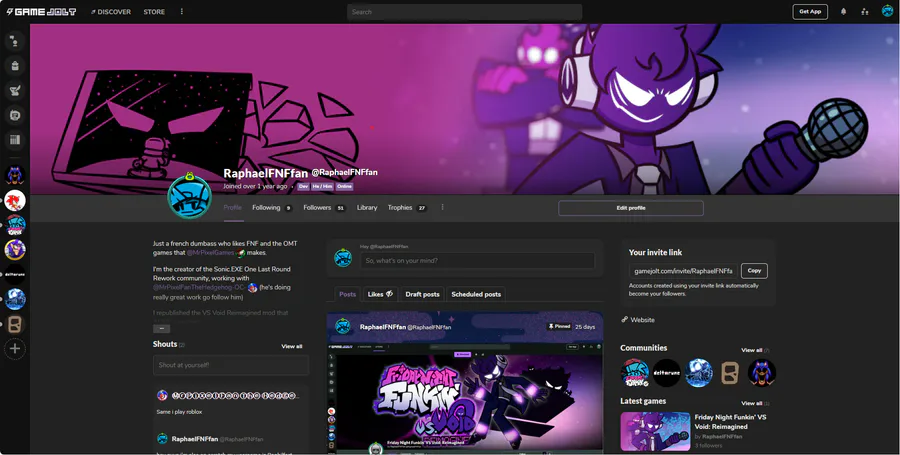
Task: View all shouts
Action: (x=292, y=346)
